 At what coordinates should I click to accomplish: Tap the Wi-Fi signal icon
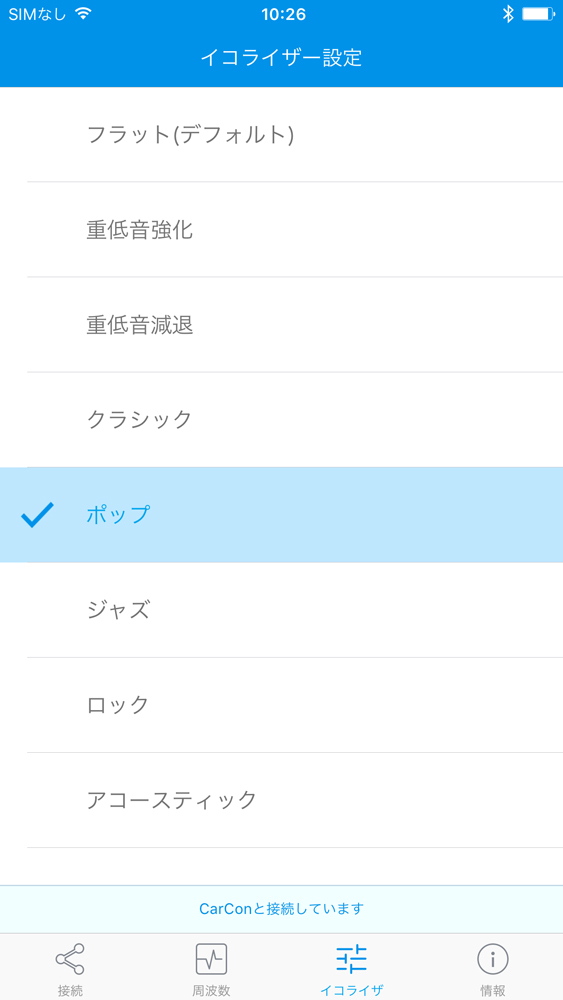(83, 13)
